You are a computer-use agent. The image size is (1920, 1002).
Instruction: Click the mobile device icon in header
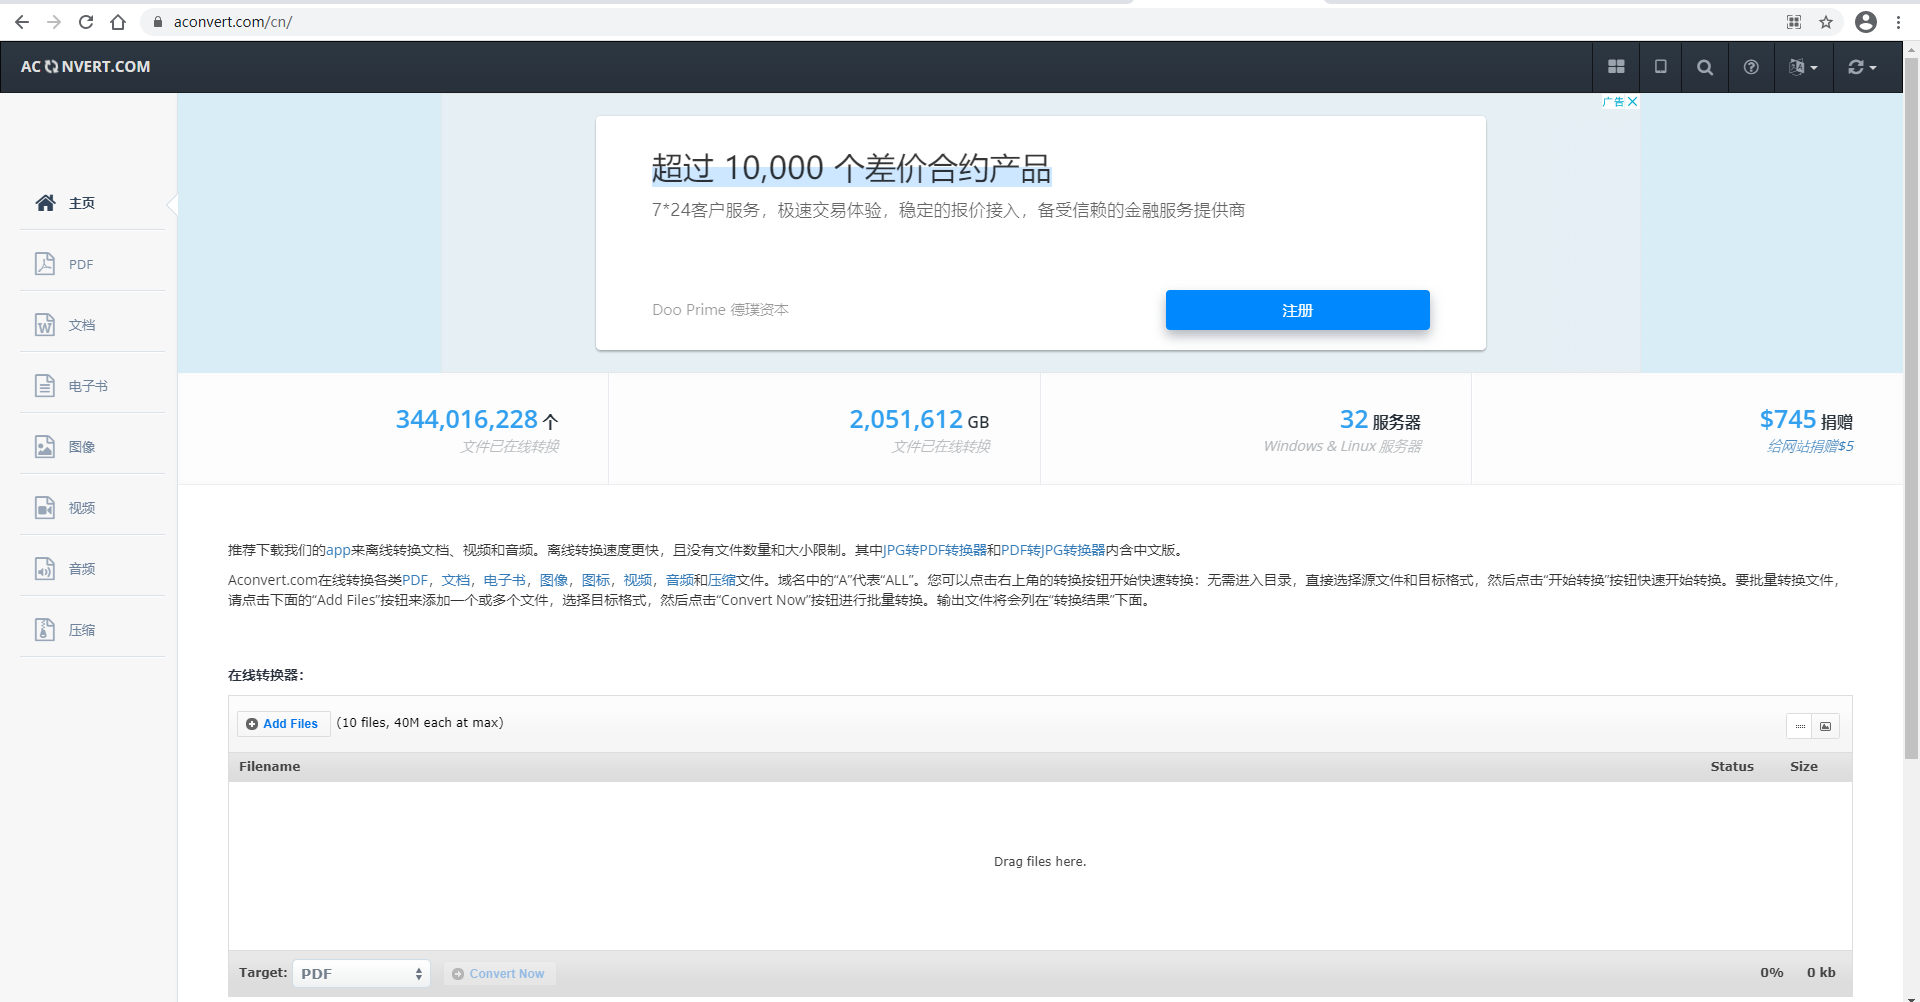point(1661,67)
